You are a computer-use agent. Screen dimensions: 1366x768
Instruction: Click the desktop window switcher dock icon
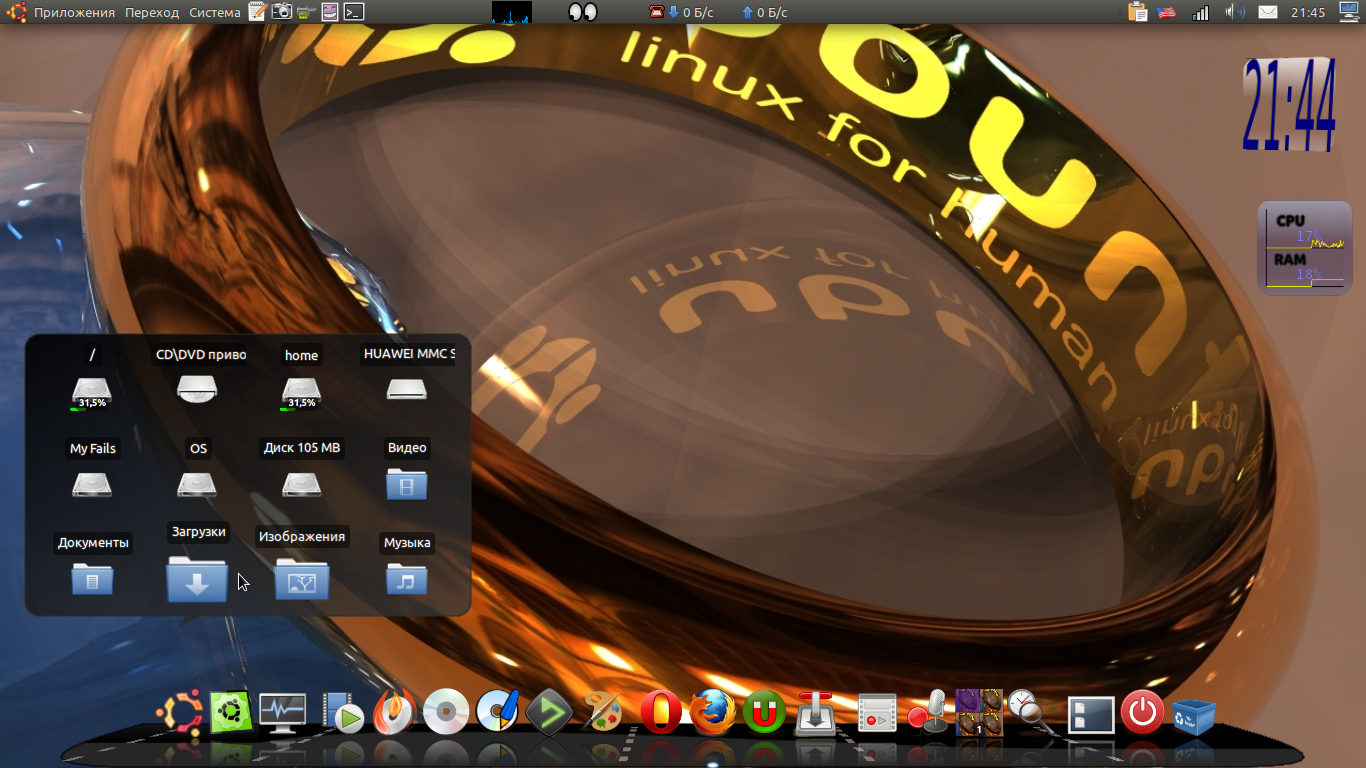tap(1091, 714)
